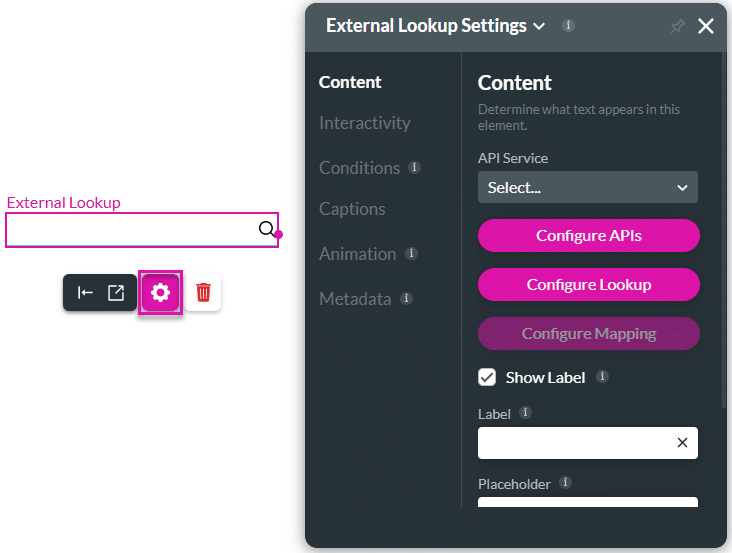This screenshot has width=732, height=553.
Task: Close the External Lookup Settings panel
Action: pos(705,26)
